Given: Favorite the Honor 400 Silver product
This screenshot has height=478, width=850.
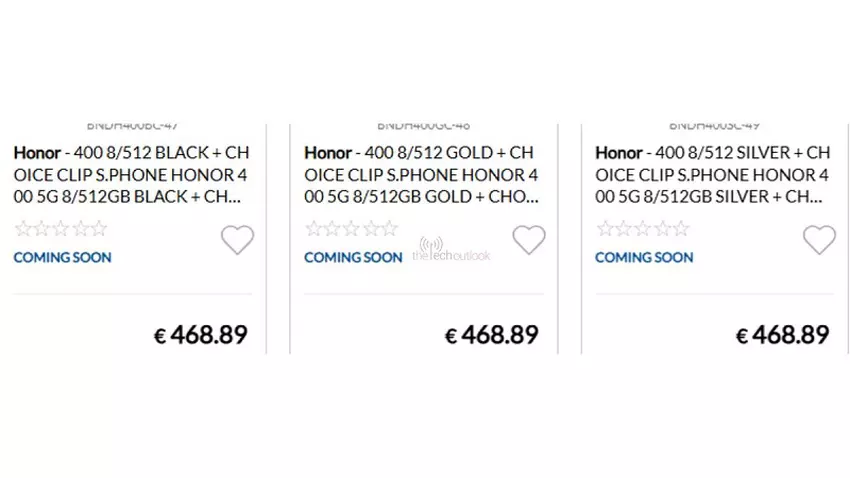Looking at the screenshot, I should [819, 240].
